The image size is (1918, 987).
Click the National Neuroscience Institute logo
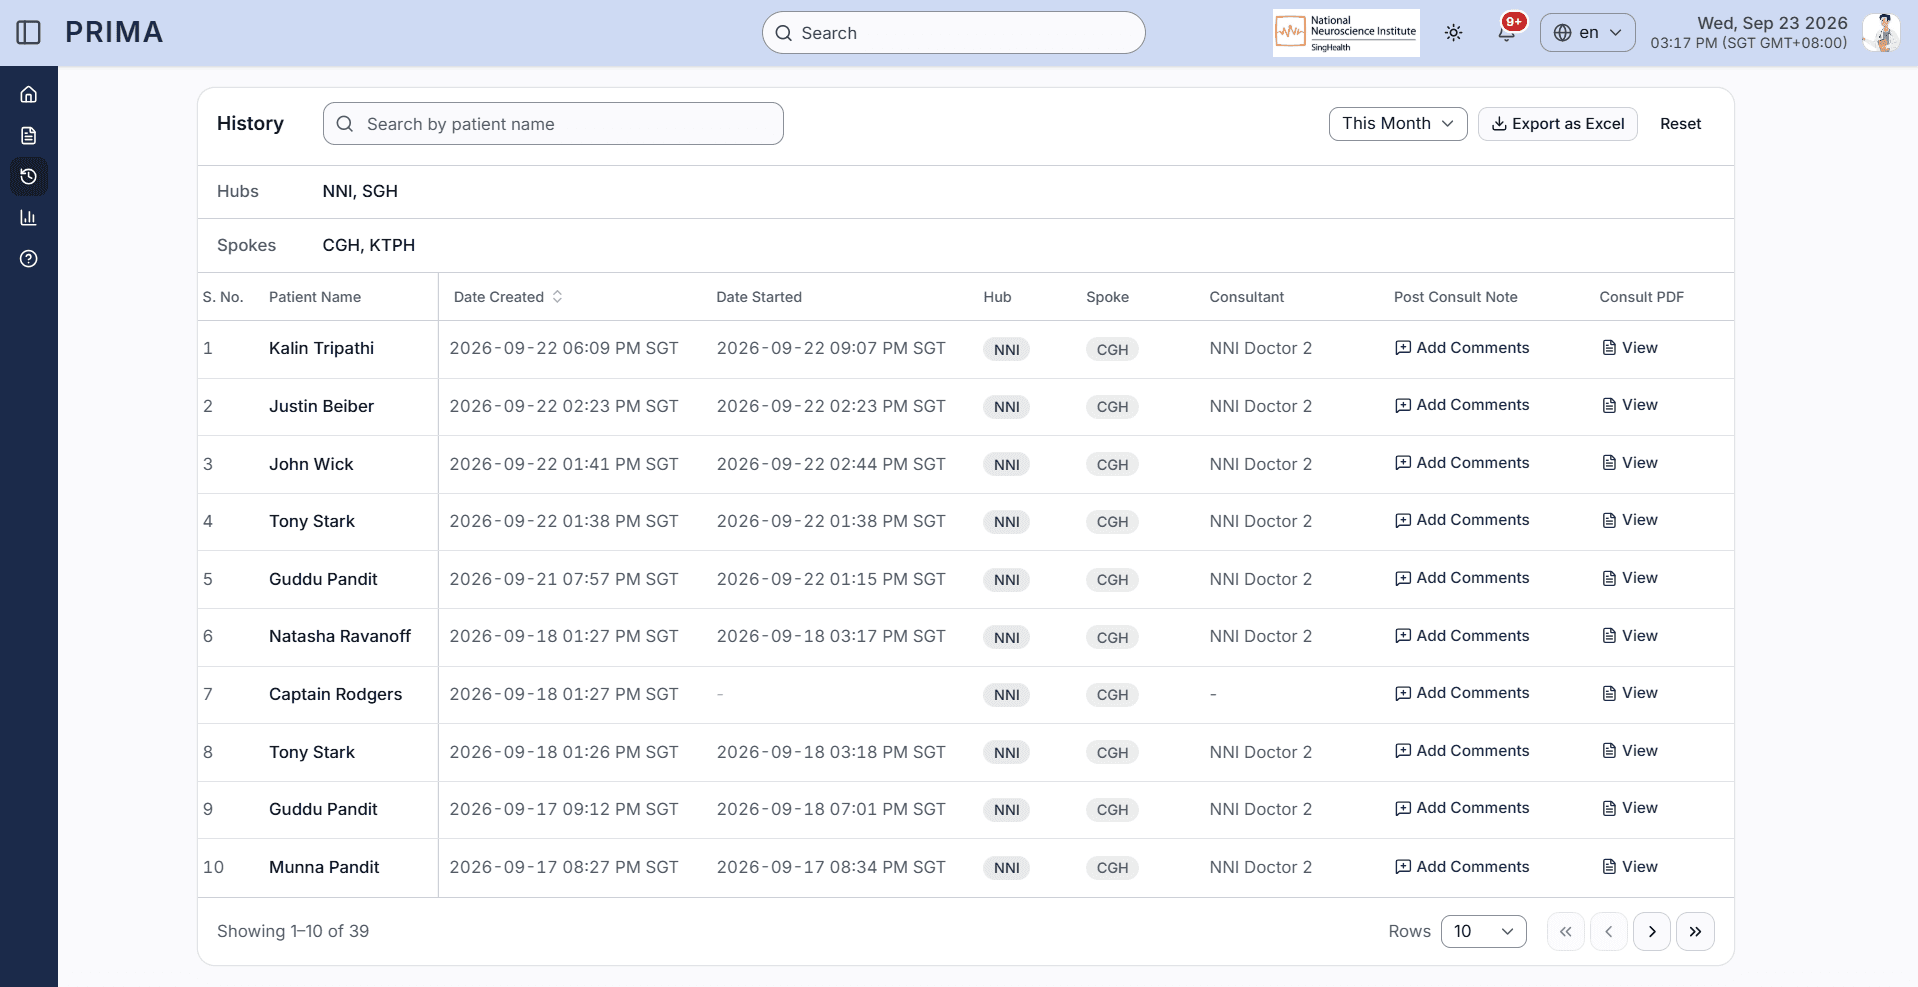tap(1346, 33)
